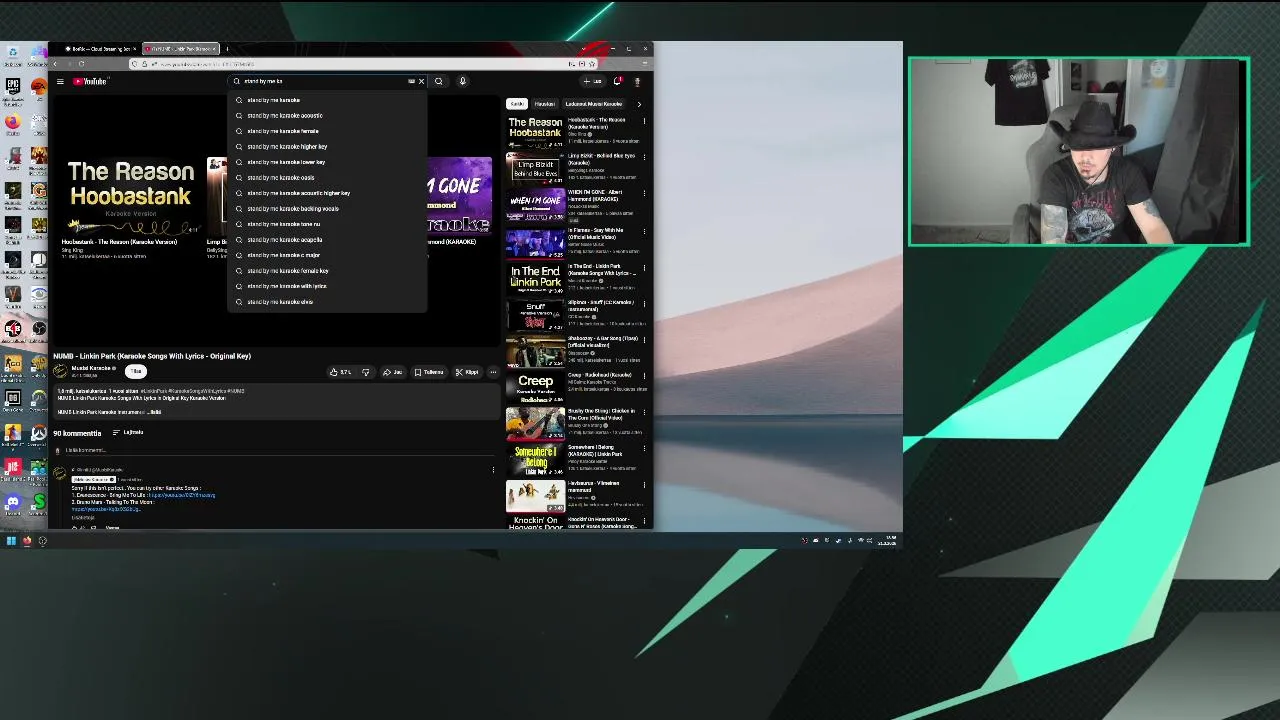Select the second filter chip in sidebar
Viewport: 1280px width, 720px height.
click(x=544, y=104)
